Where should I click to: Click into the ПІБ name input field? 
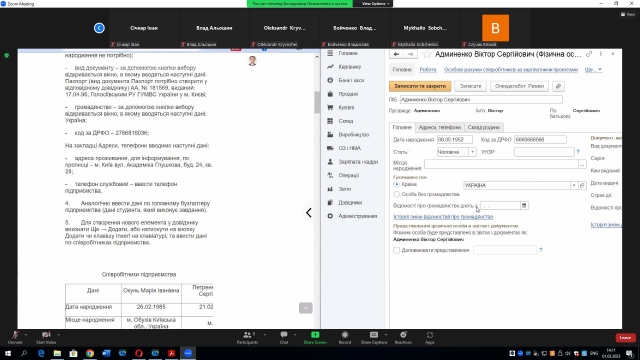481,100
